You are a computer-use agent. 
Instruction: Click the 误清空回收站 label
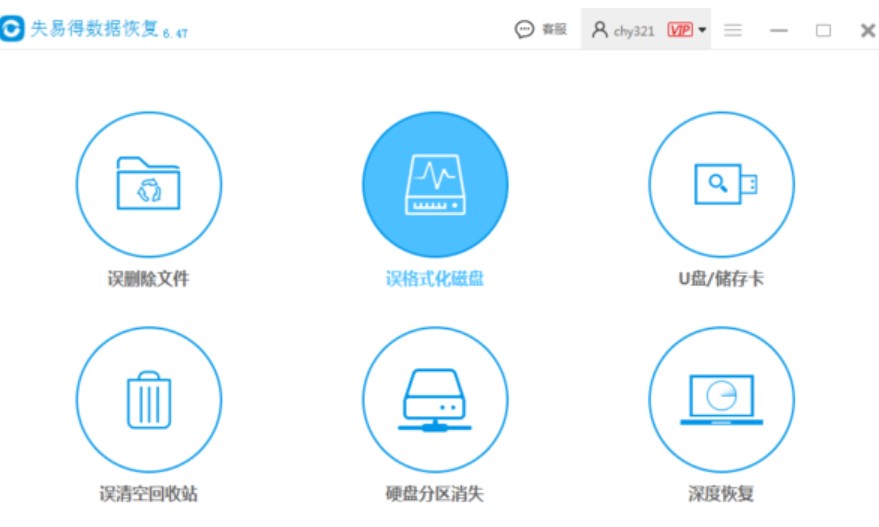[149, 494]
